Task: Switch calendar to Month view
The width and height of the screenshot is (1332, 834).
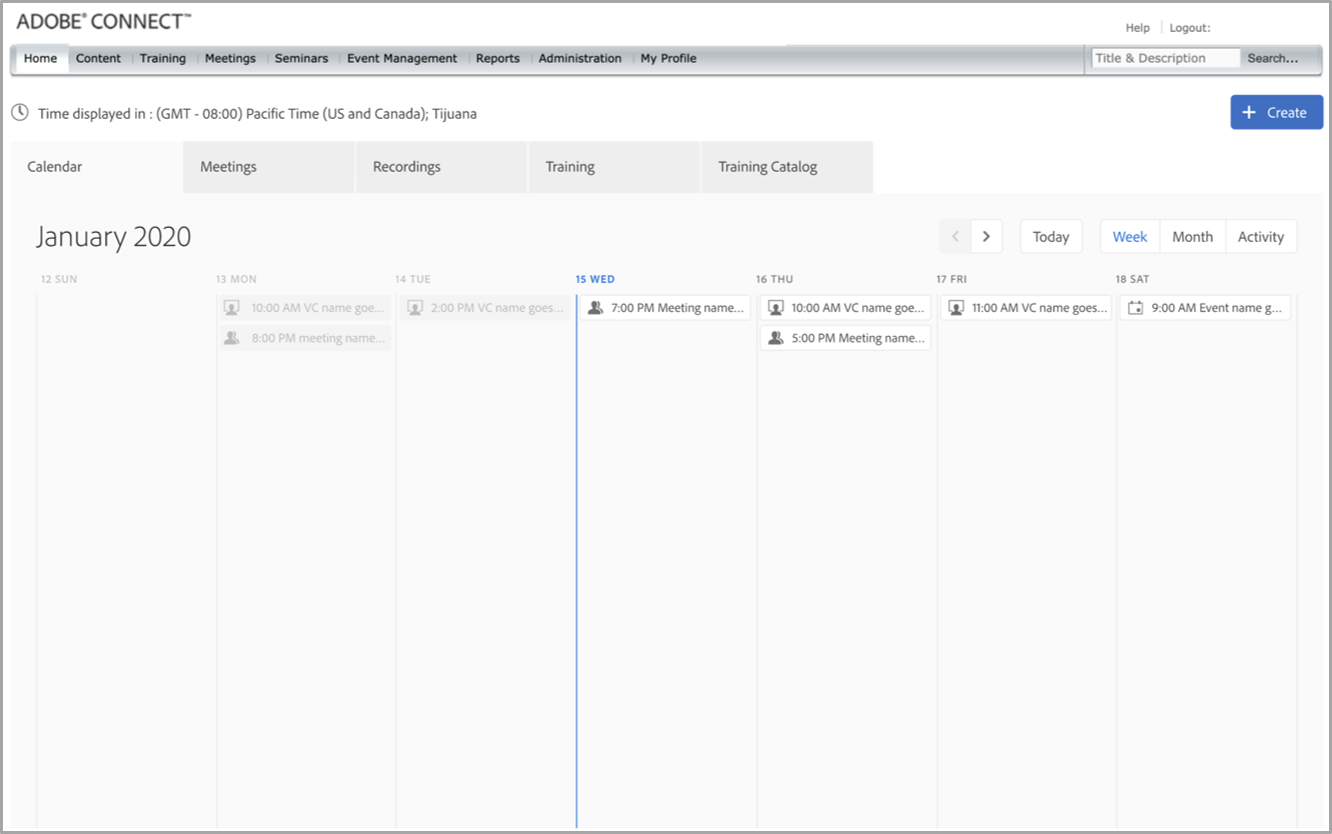Action: [1192, 237]
